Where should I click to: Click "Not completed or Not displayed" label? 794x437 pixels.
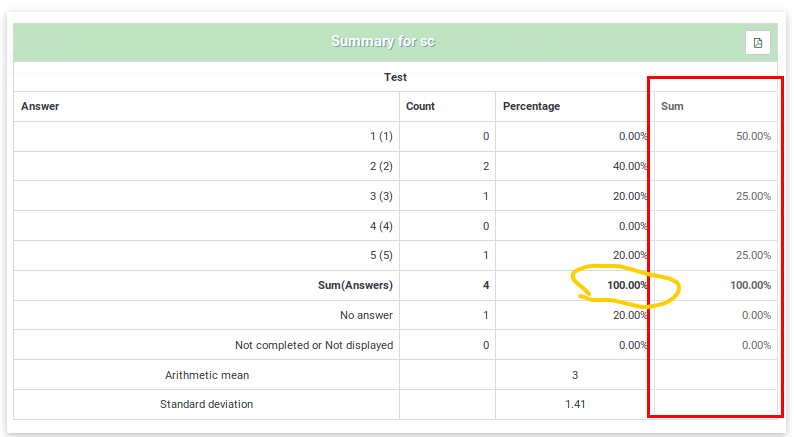314,345
